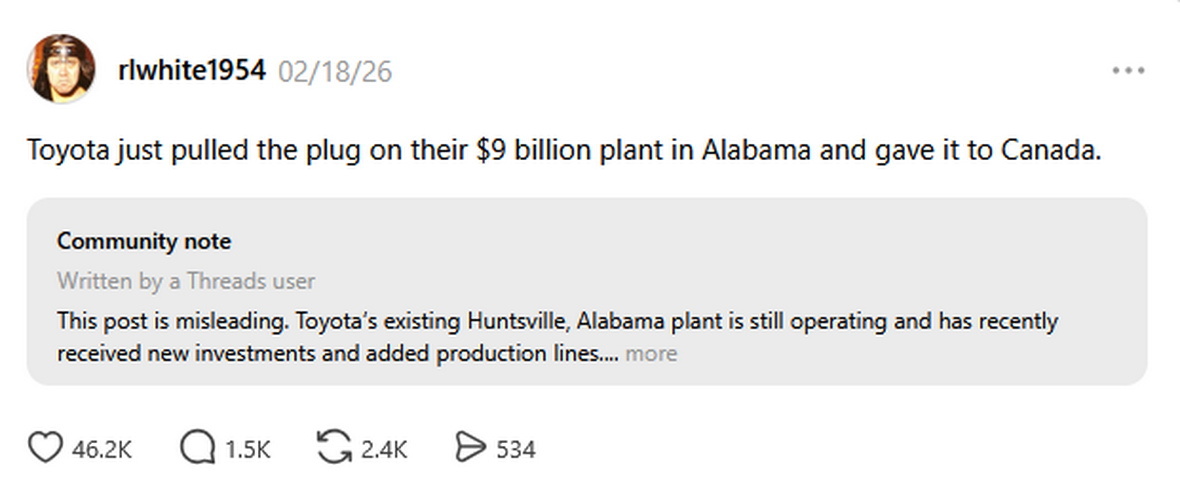Screen dimensions: 1180x492
Task: Share the post with the paper-plane icon
Action: coord(469,449)
